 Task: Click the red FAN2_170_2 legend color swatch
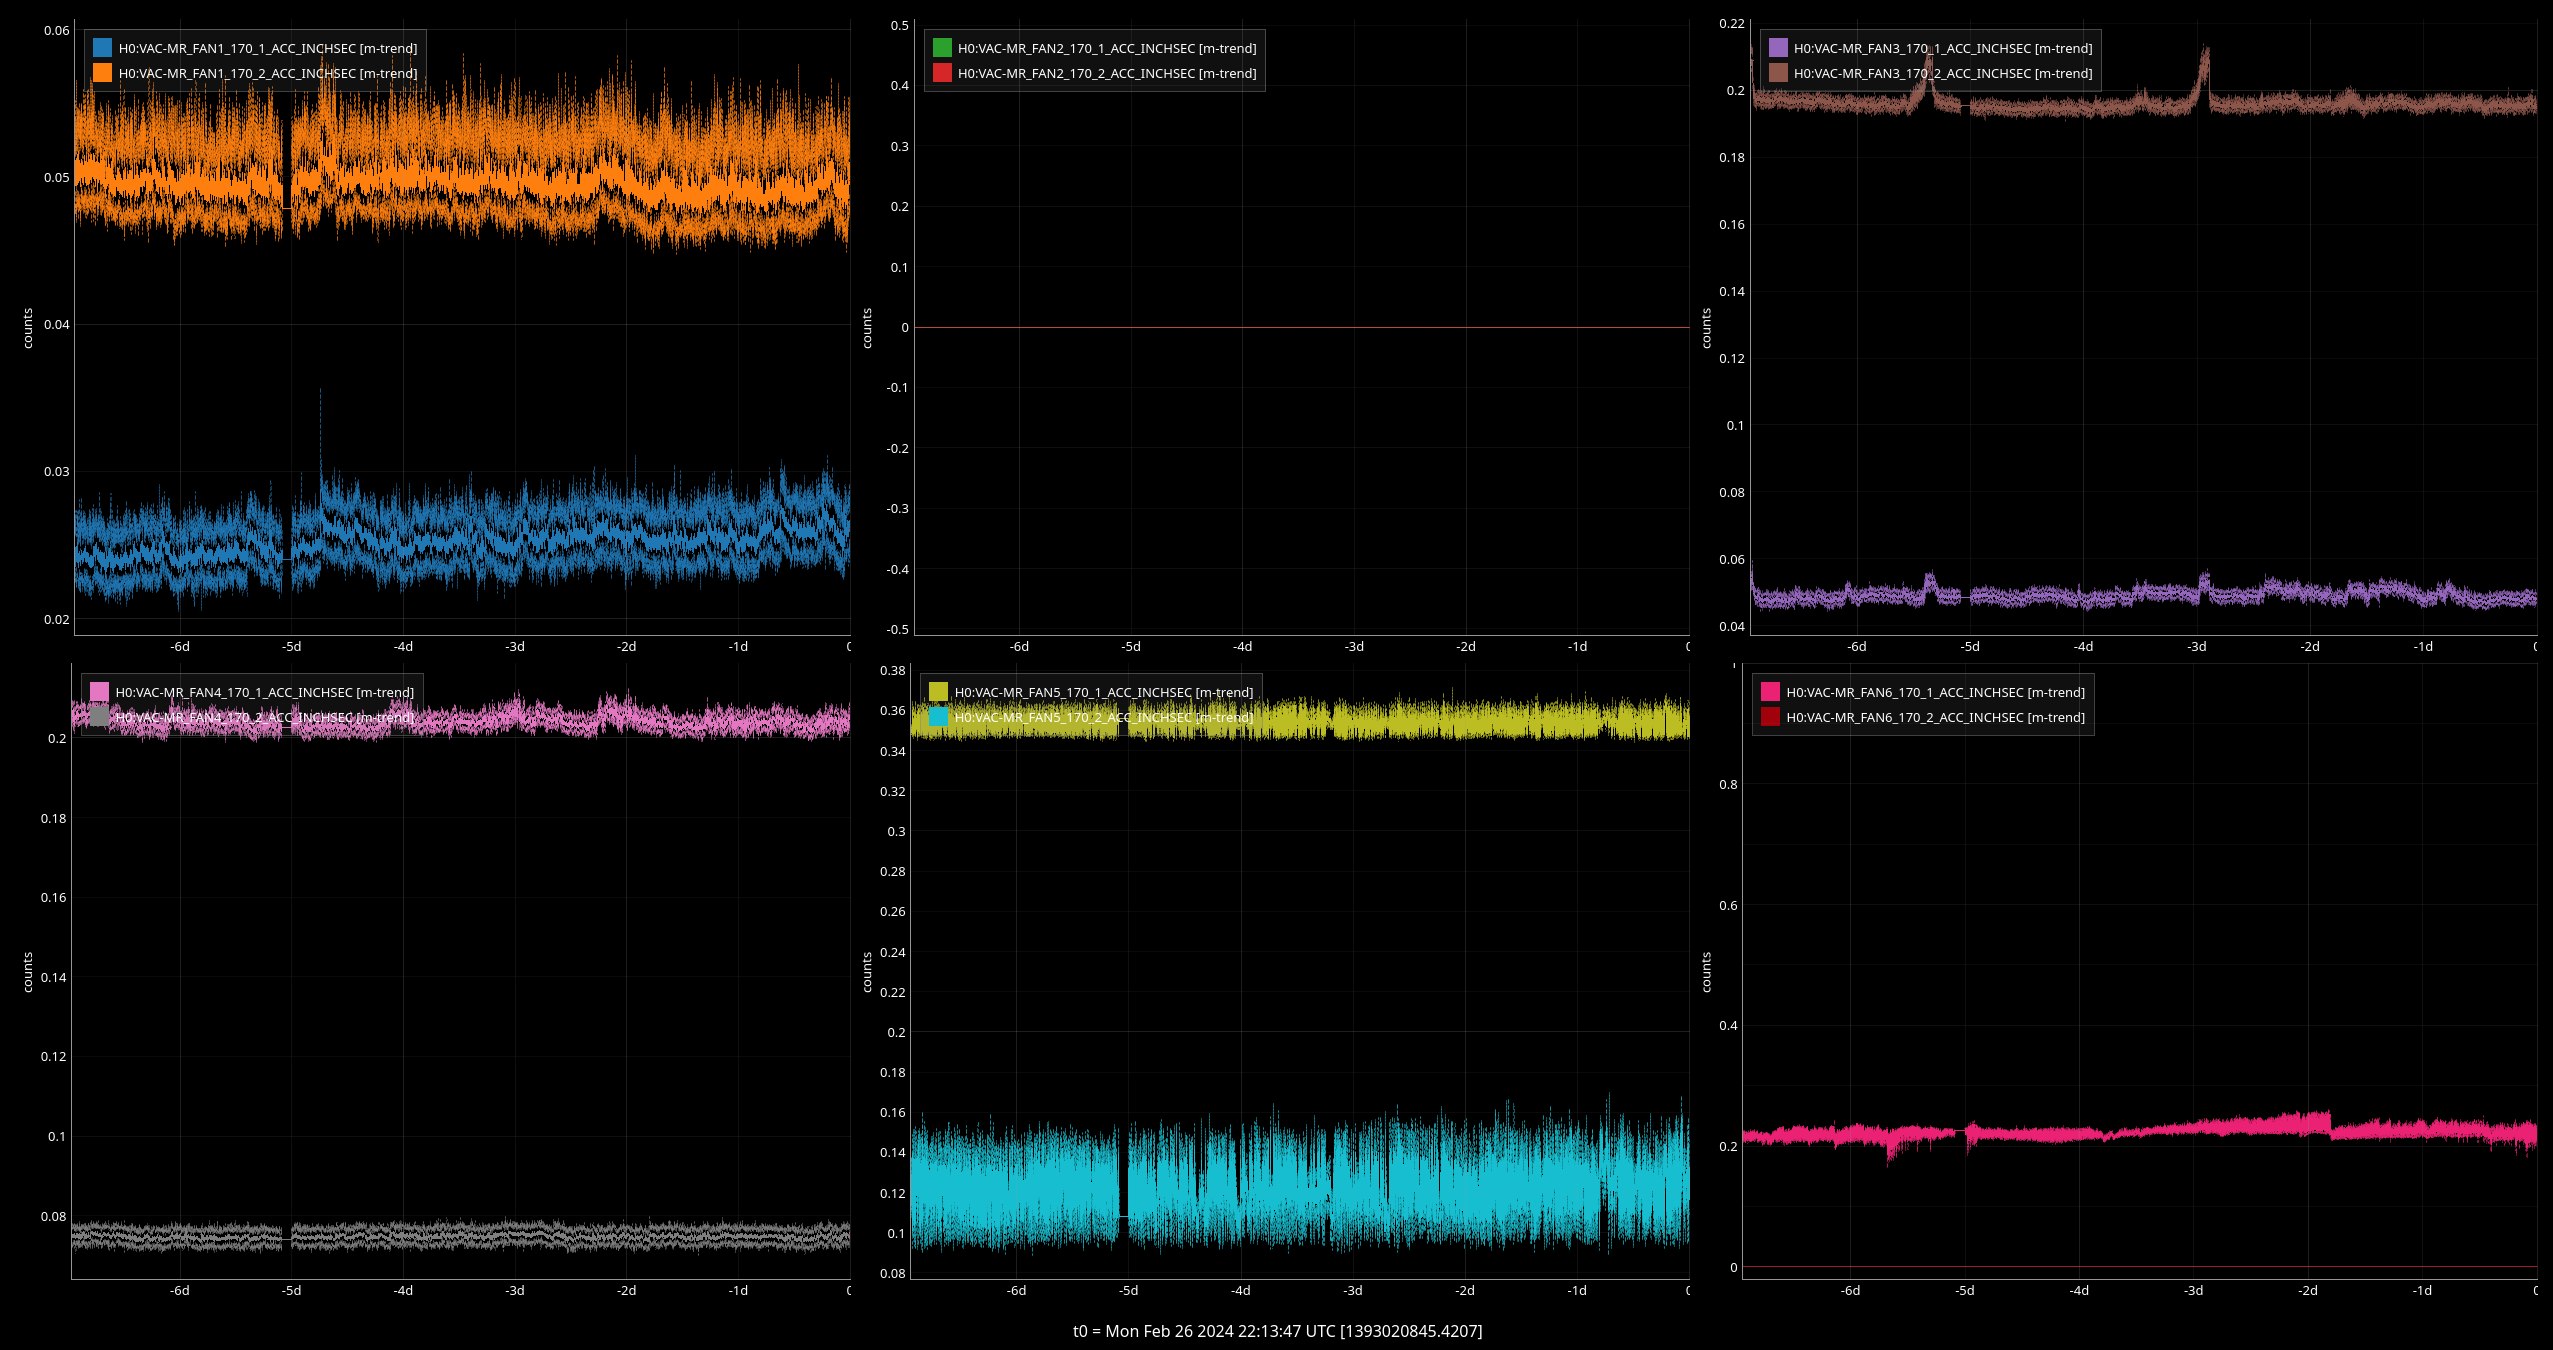coord(942,73)
